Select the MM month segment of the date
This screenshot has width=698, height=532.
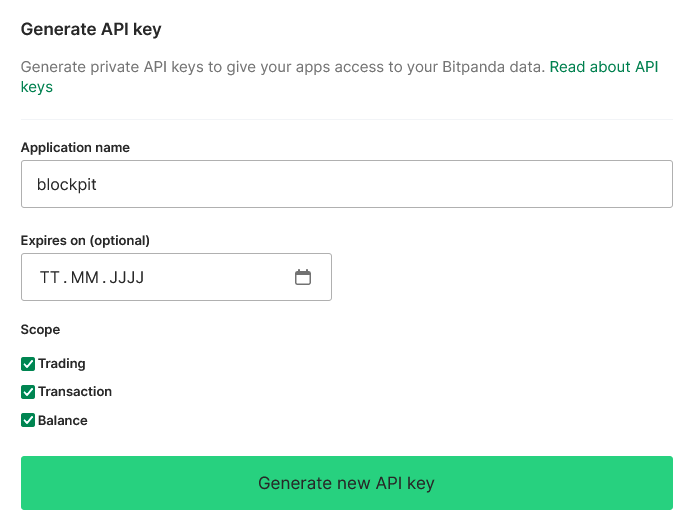pos(84,277)
